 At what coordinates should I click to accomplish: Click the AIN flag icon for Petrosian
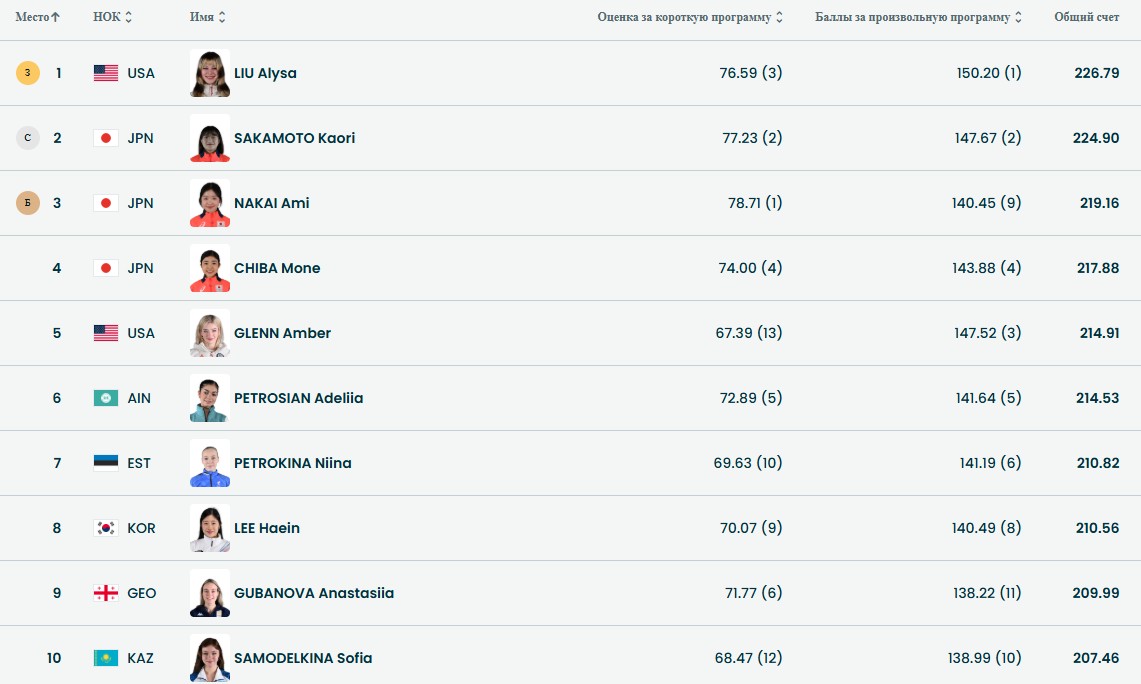point(106,398)
